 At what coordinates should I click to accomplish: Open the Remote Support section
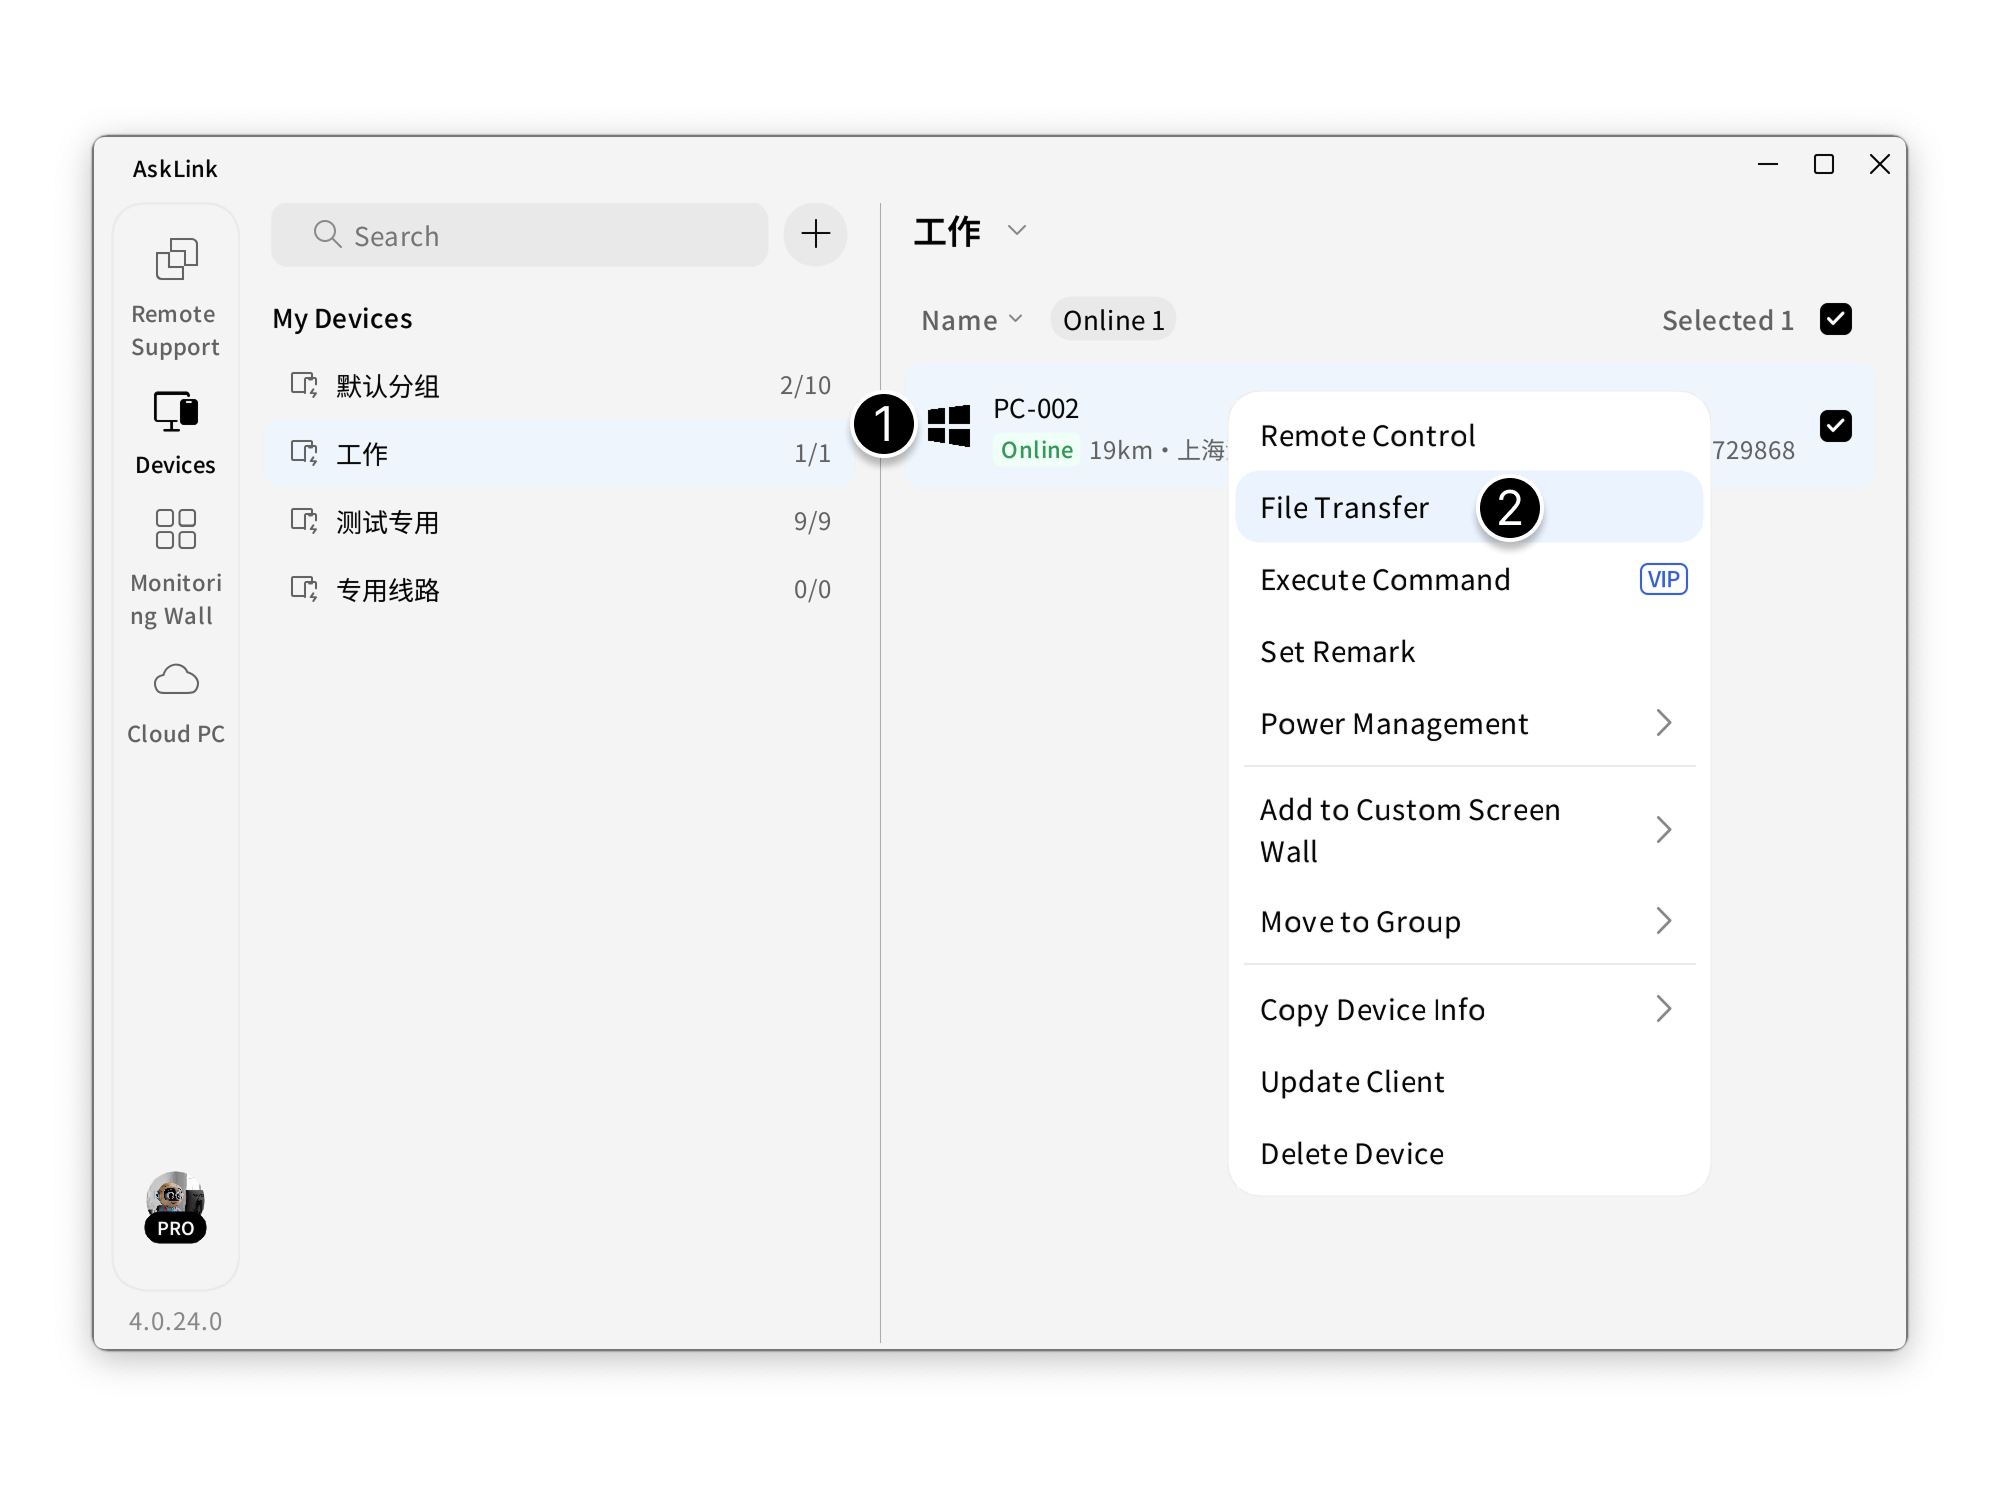[x=175, y=296]
